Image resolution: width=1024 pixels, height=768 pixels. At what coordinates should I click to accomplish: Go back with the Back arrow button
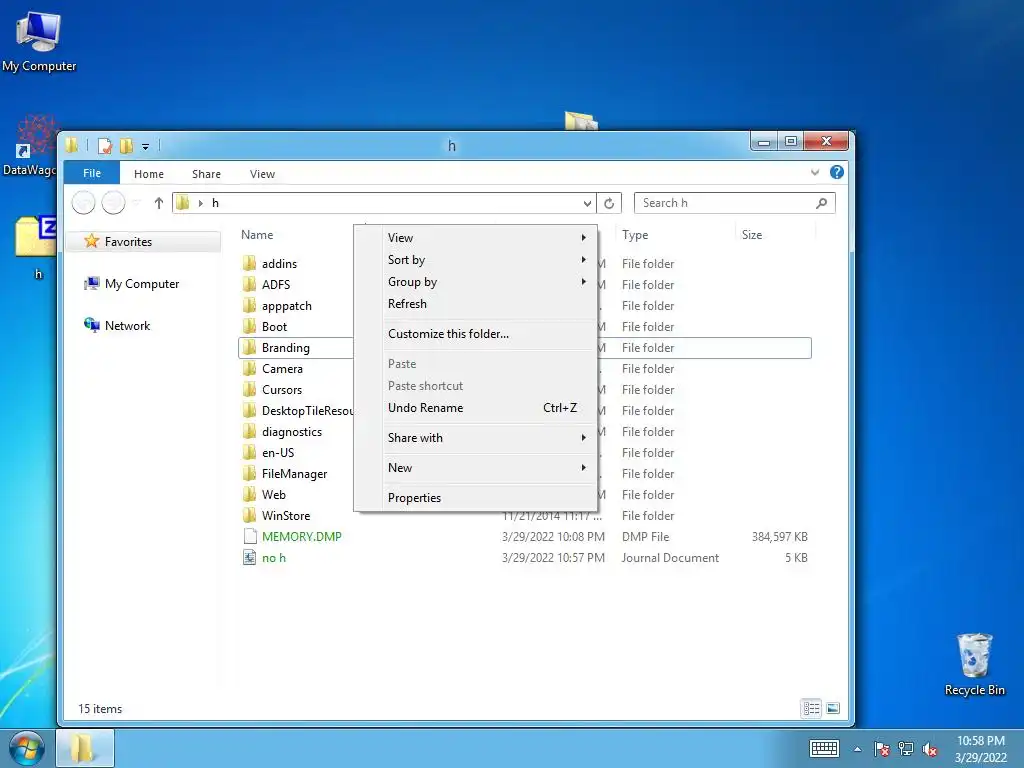click(84, 203)
